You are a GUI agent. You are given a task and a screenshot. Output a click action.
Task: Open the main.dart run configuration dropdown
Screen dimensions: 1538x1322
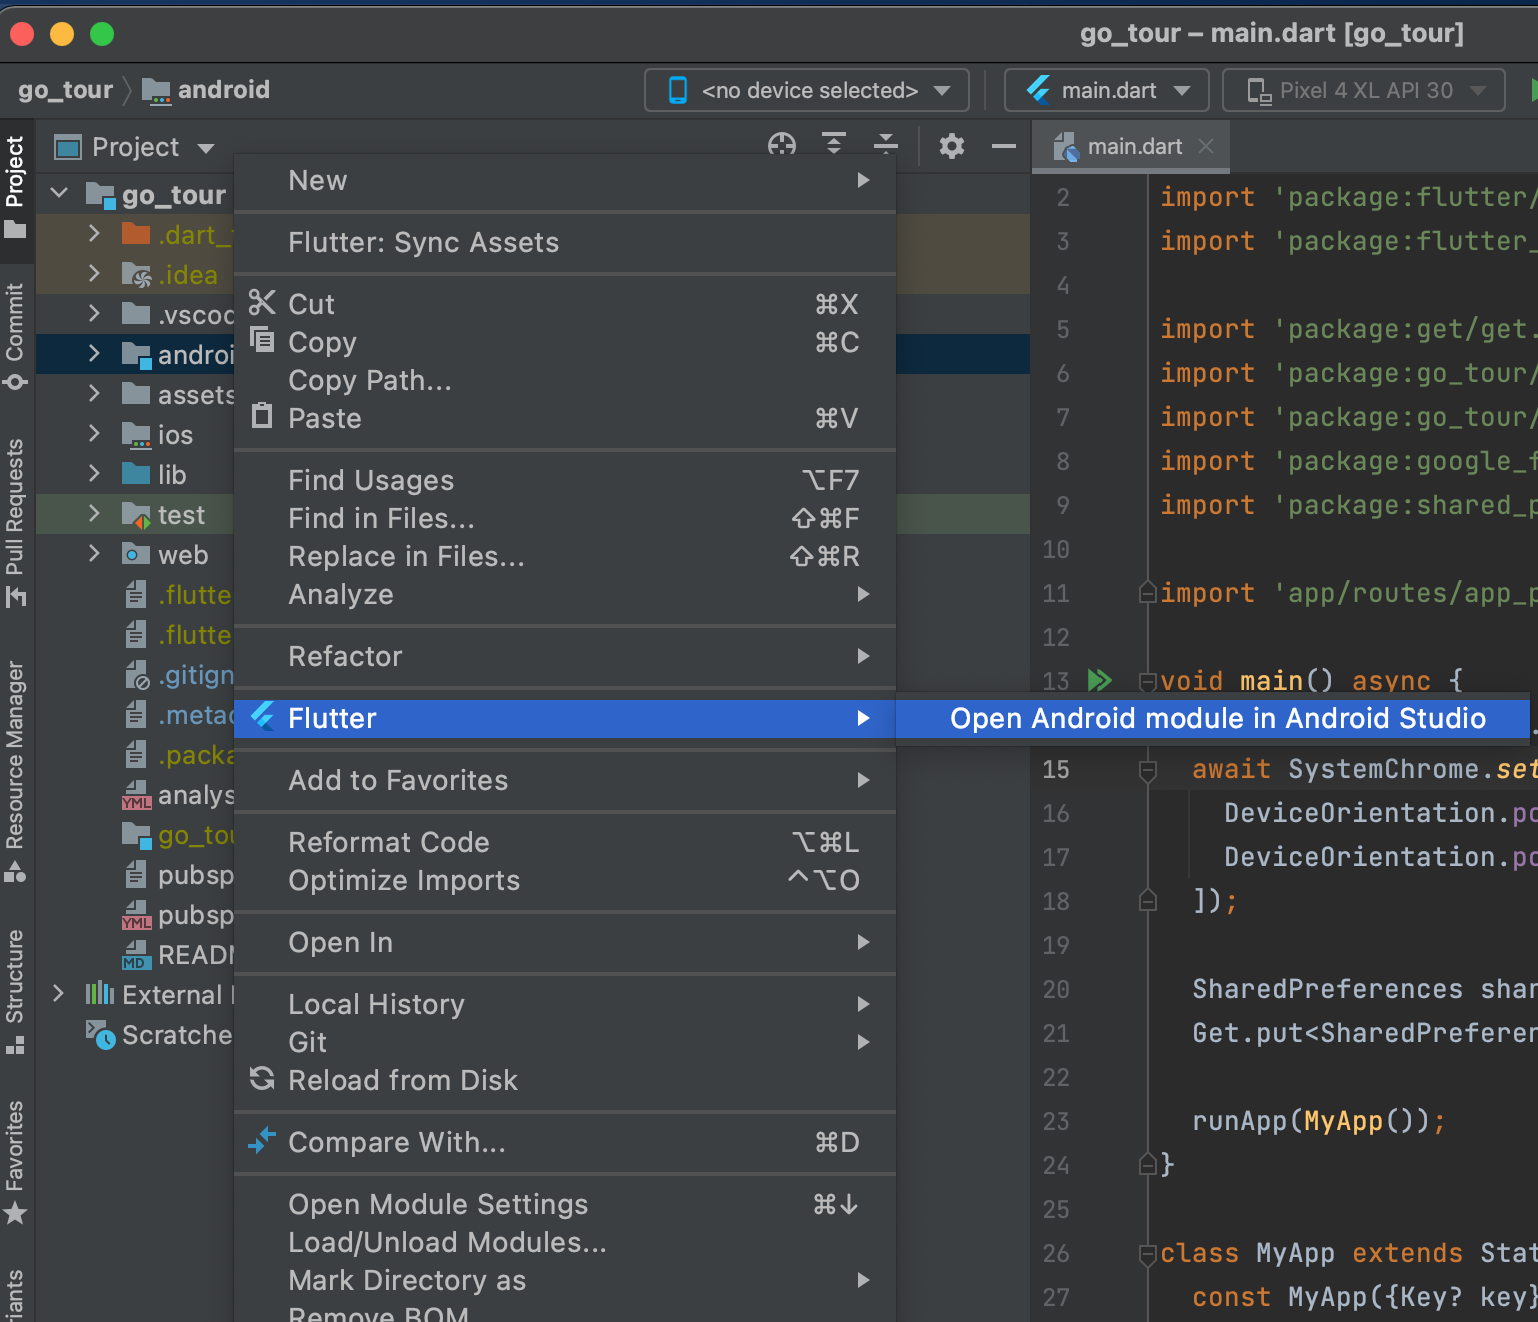[1107, 91]
